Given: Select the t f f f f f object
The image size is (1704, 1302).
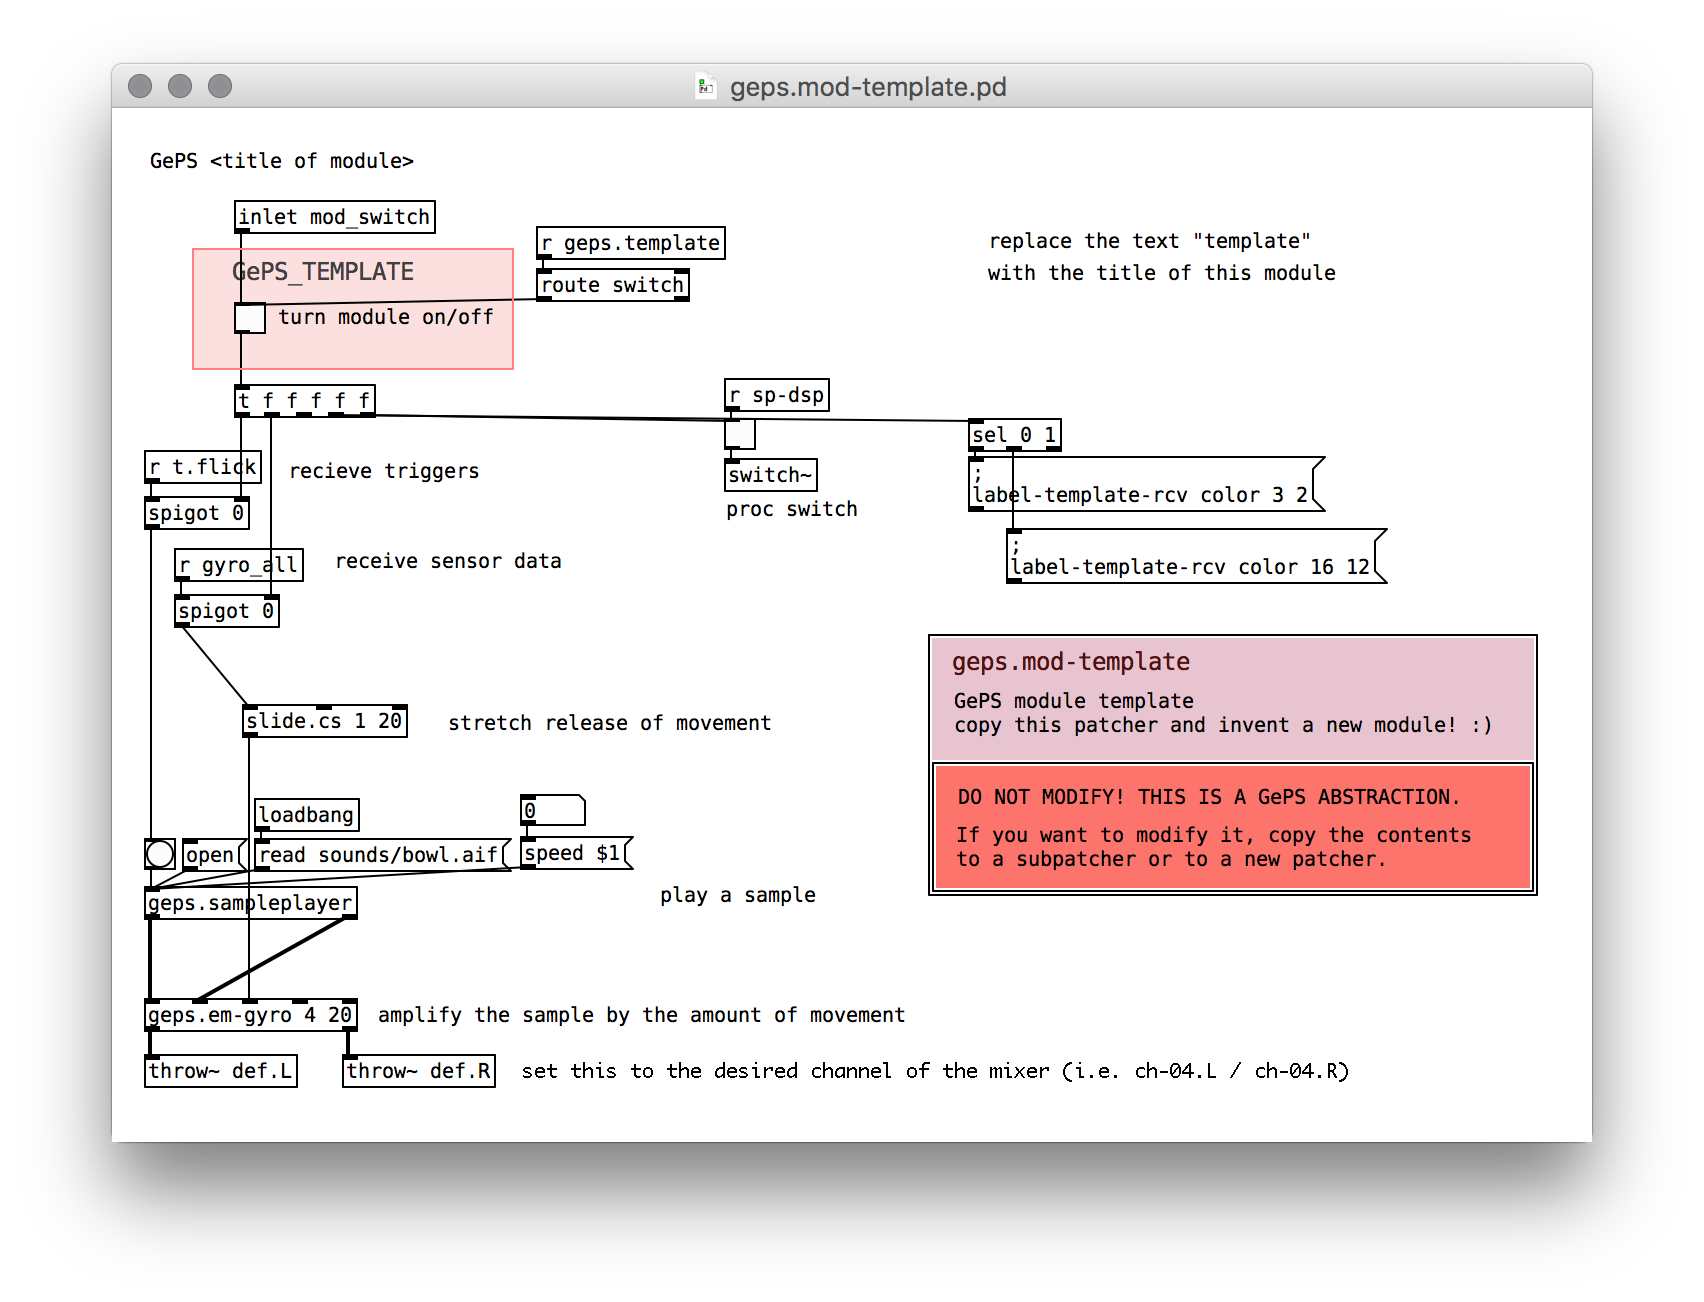Looking at the screenshot, I should 305,401.
